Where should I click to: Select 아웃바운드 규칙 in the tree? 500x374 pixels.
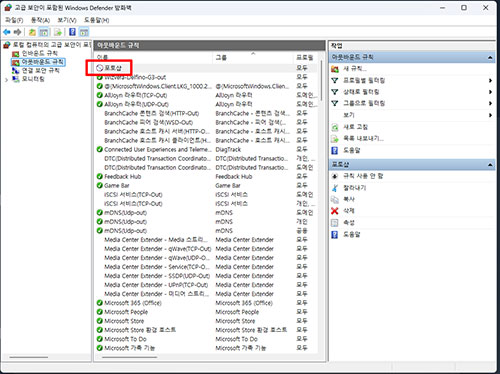tap(42, 62)
